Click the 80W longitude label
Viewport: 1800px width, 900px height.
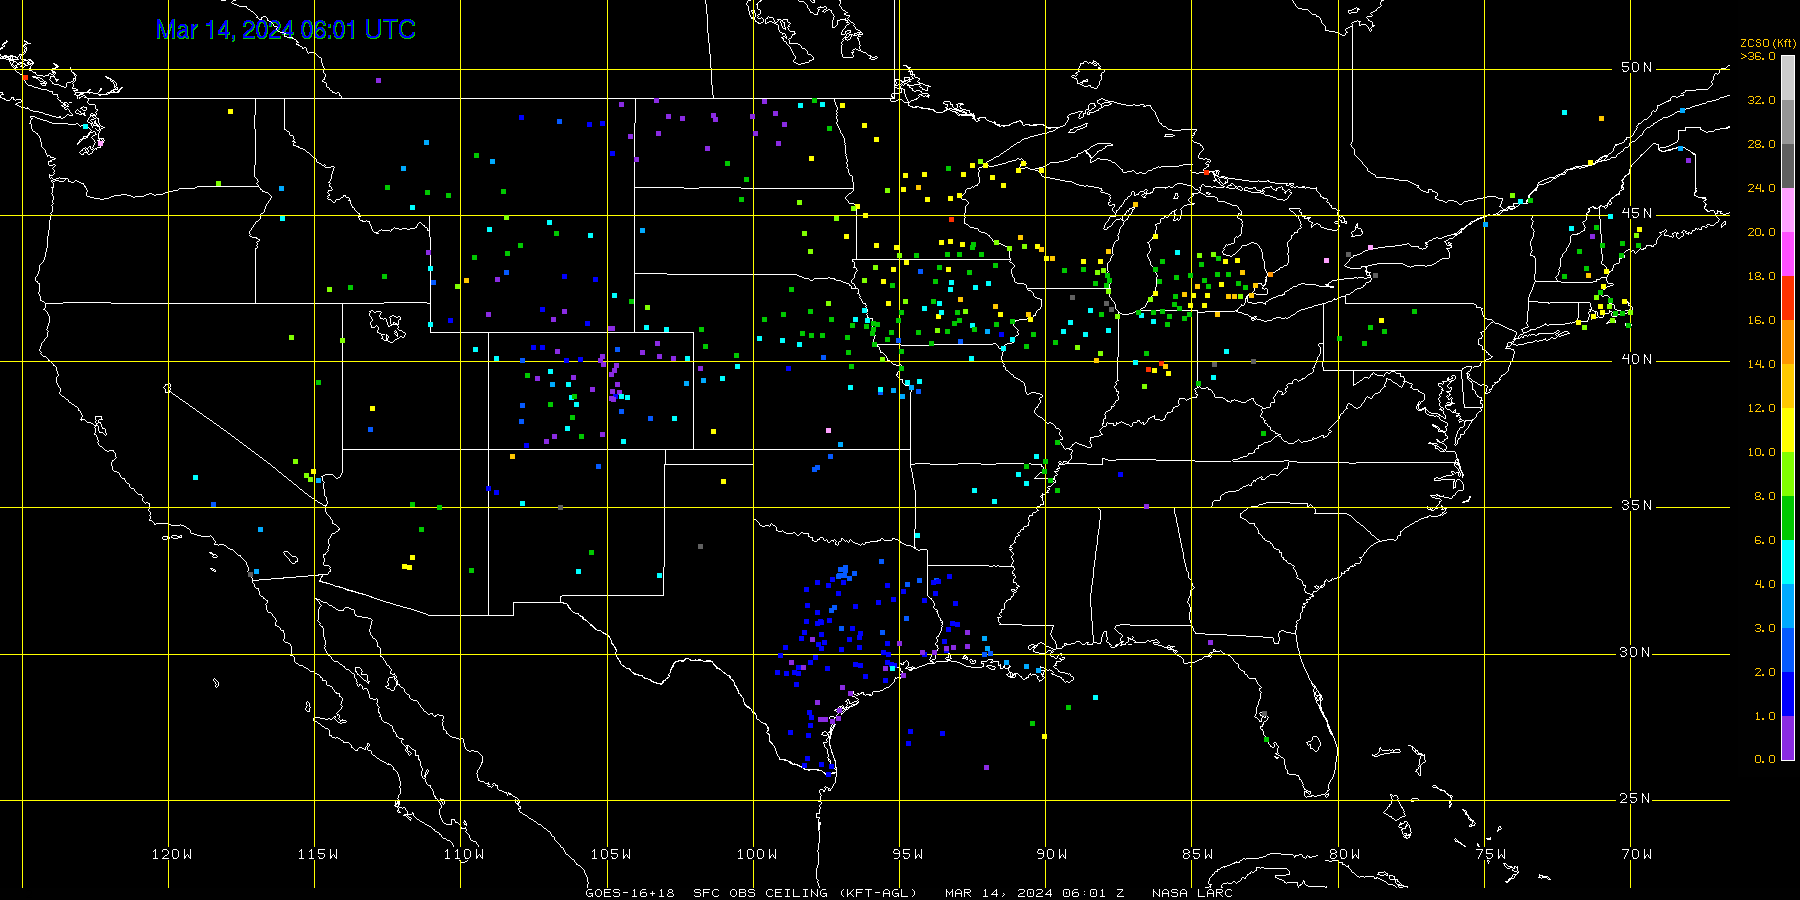click(x=1345, y=854)
